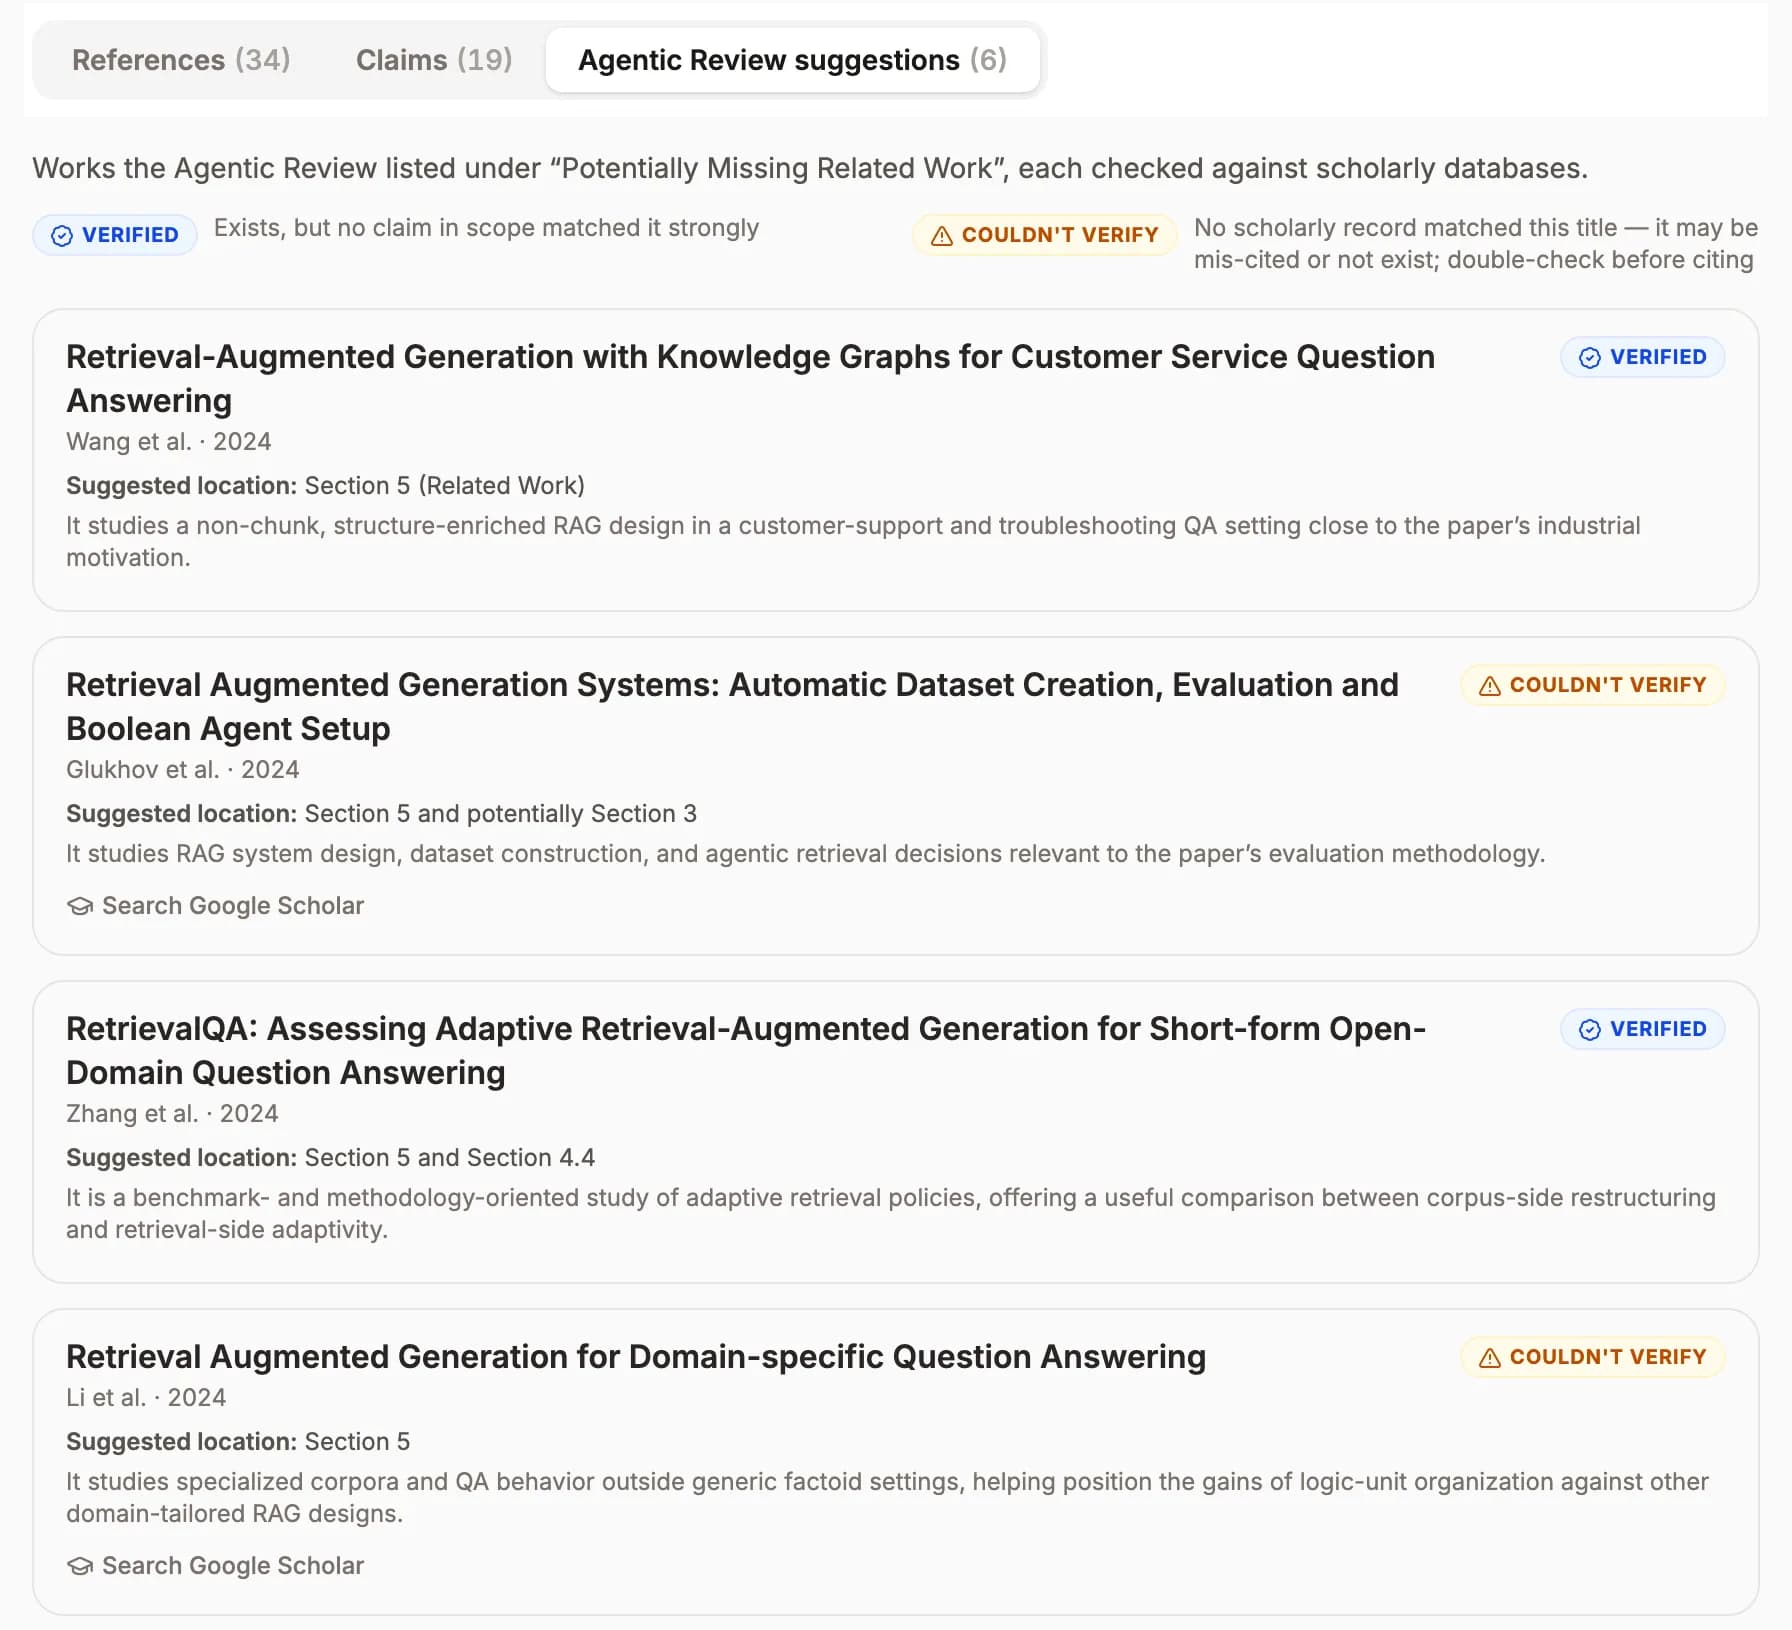Click the 'Zhang et al. · 2024' author line

pos(172,1114)
